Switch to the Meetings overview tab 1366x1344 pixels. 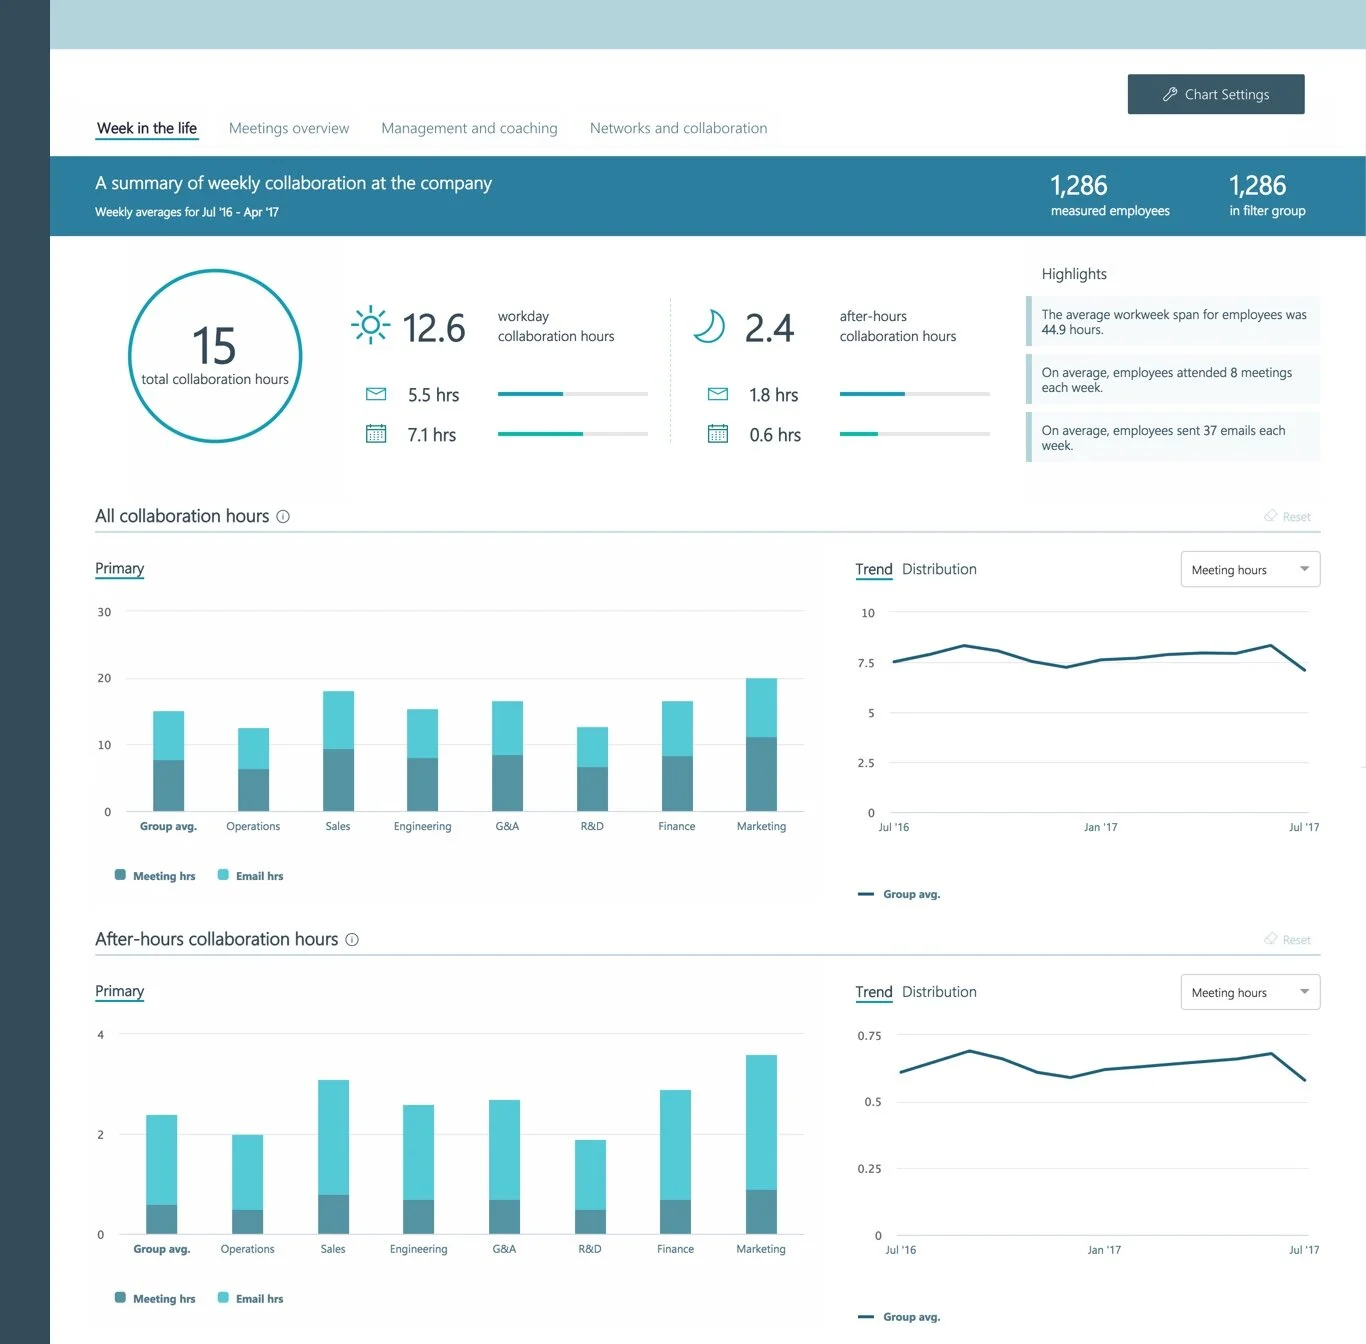(x=289, y=128)
